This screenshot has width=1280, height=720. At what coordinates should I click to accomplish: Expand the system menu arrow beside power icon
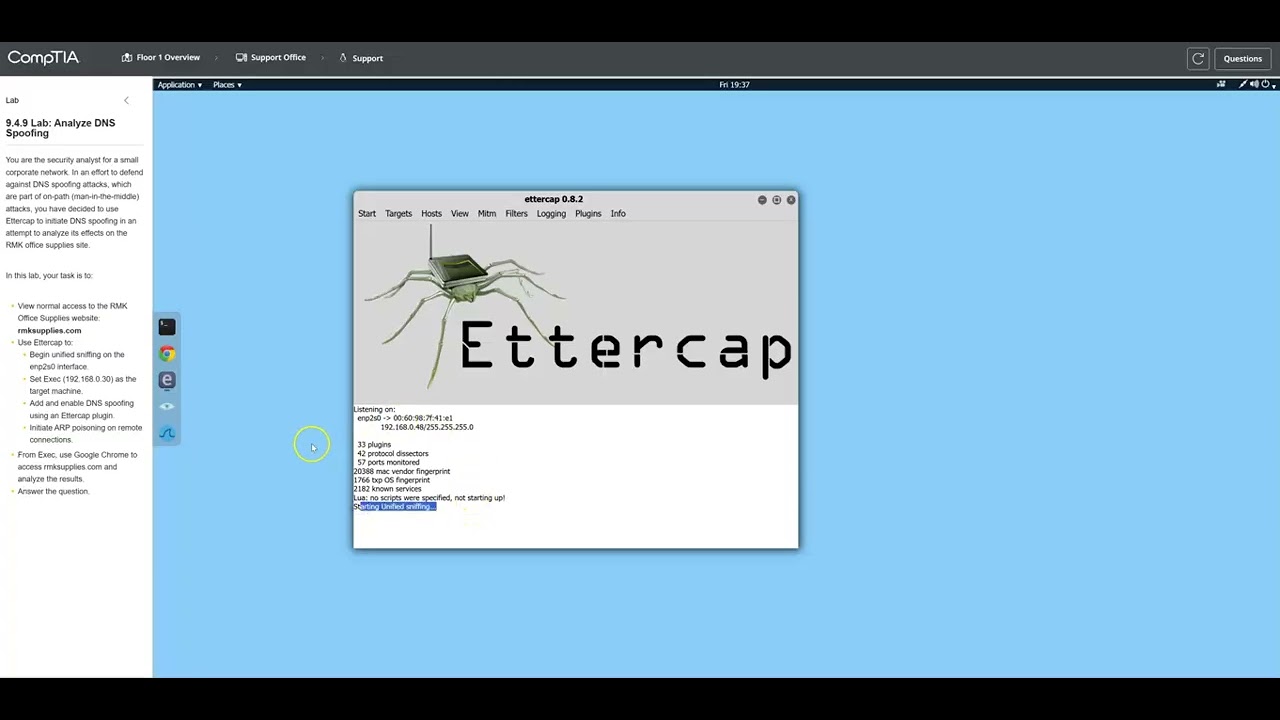[1273, 85]
